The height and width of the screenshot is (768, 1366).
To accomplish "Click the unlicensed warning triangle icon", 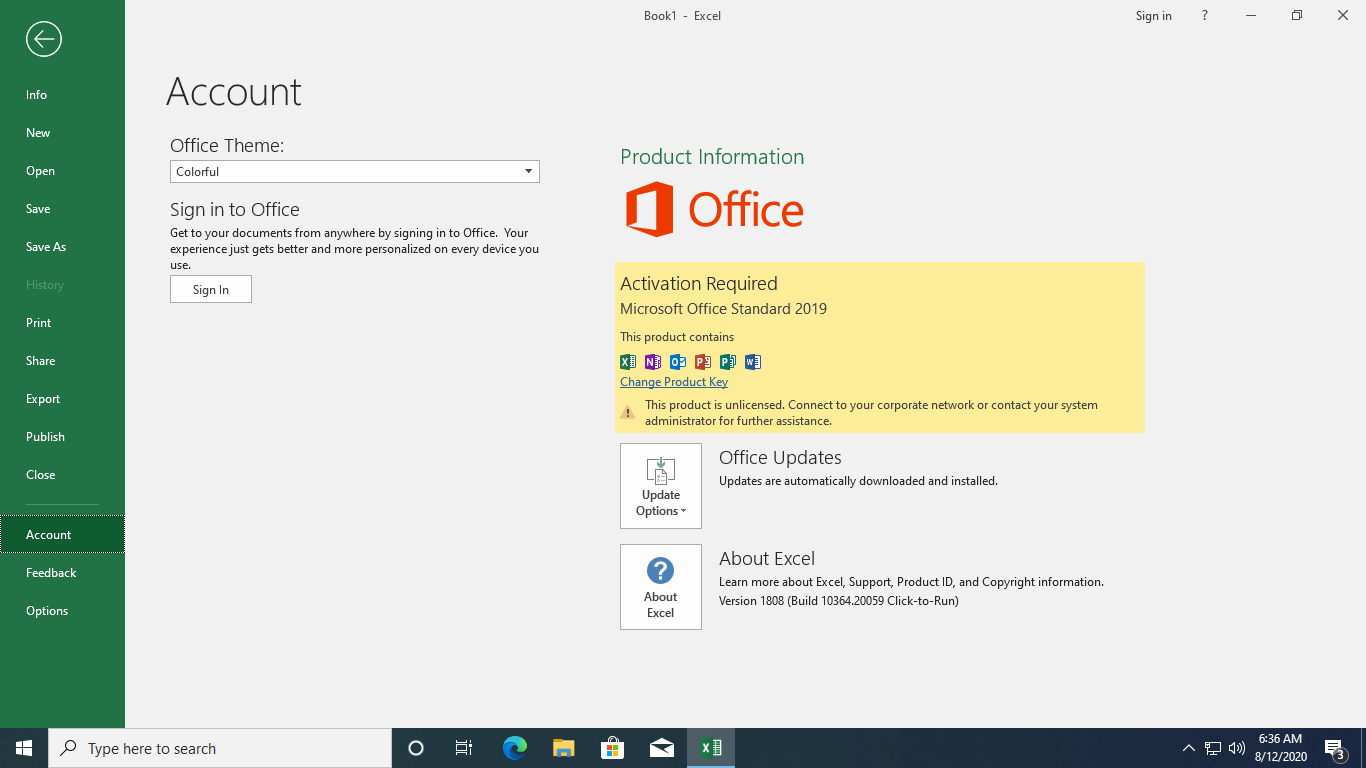I will [627, 412].
